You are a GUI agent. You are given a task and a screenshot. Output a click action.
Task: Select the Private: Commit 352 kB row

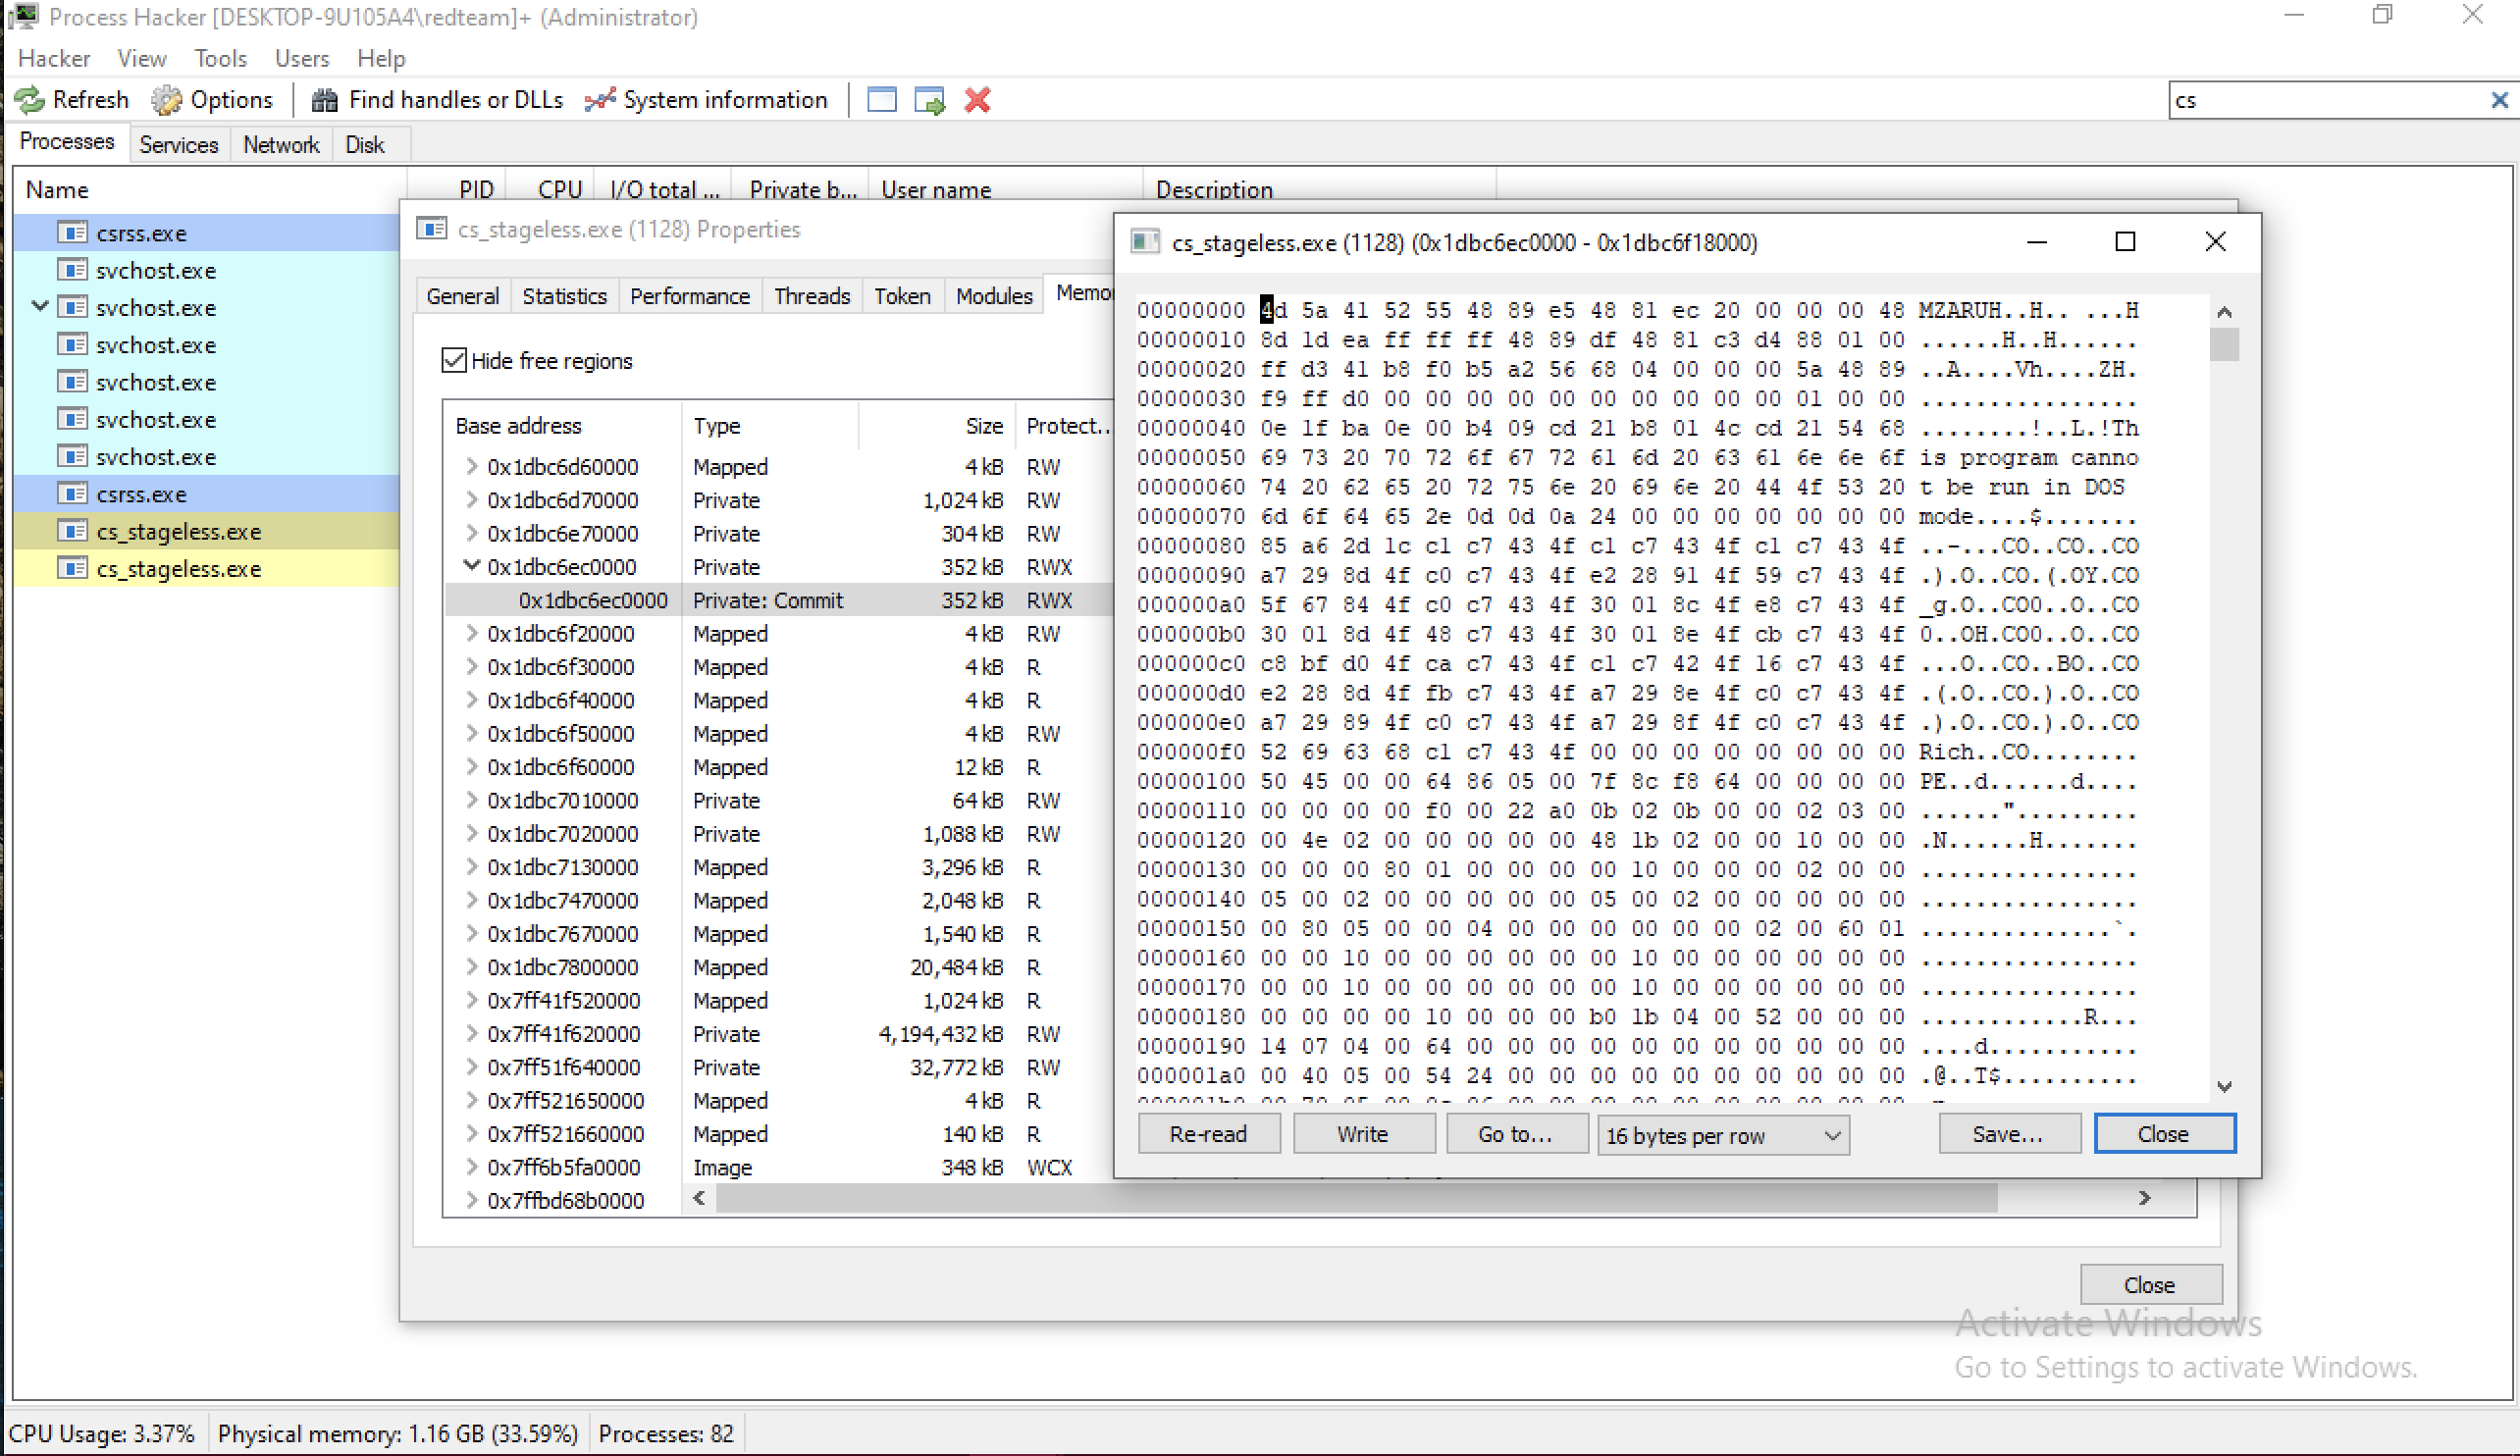(780, 600)
